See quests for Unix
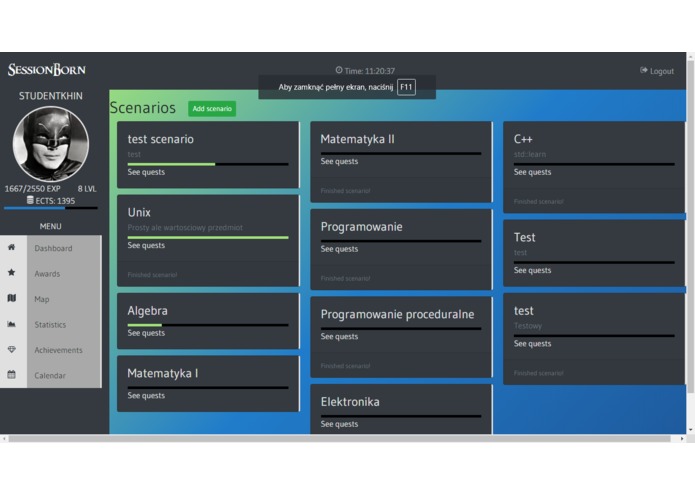Image resolution: width=695 pixels, height=494 pixels. coord(146,245)
